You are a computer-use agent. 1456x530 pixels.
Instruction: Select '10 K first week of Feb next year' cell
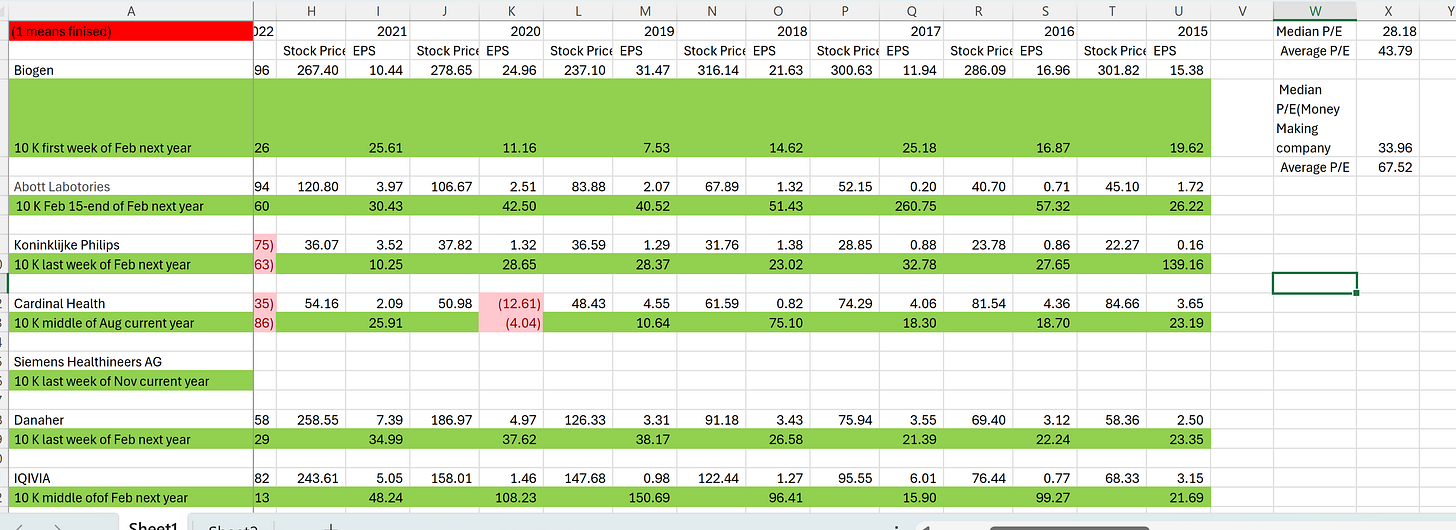point(133,118)
